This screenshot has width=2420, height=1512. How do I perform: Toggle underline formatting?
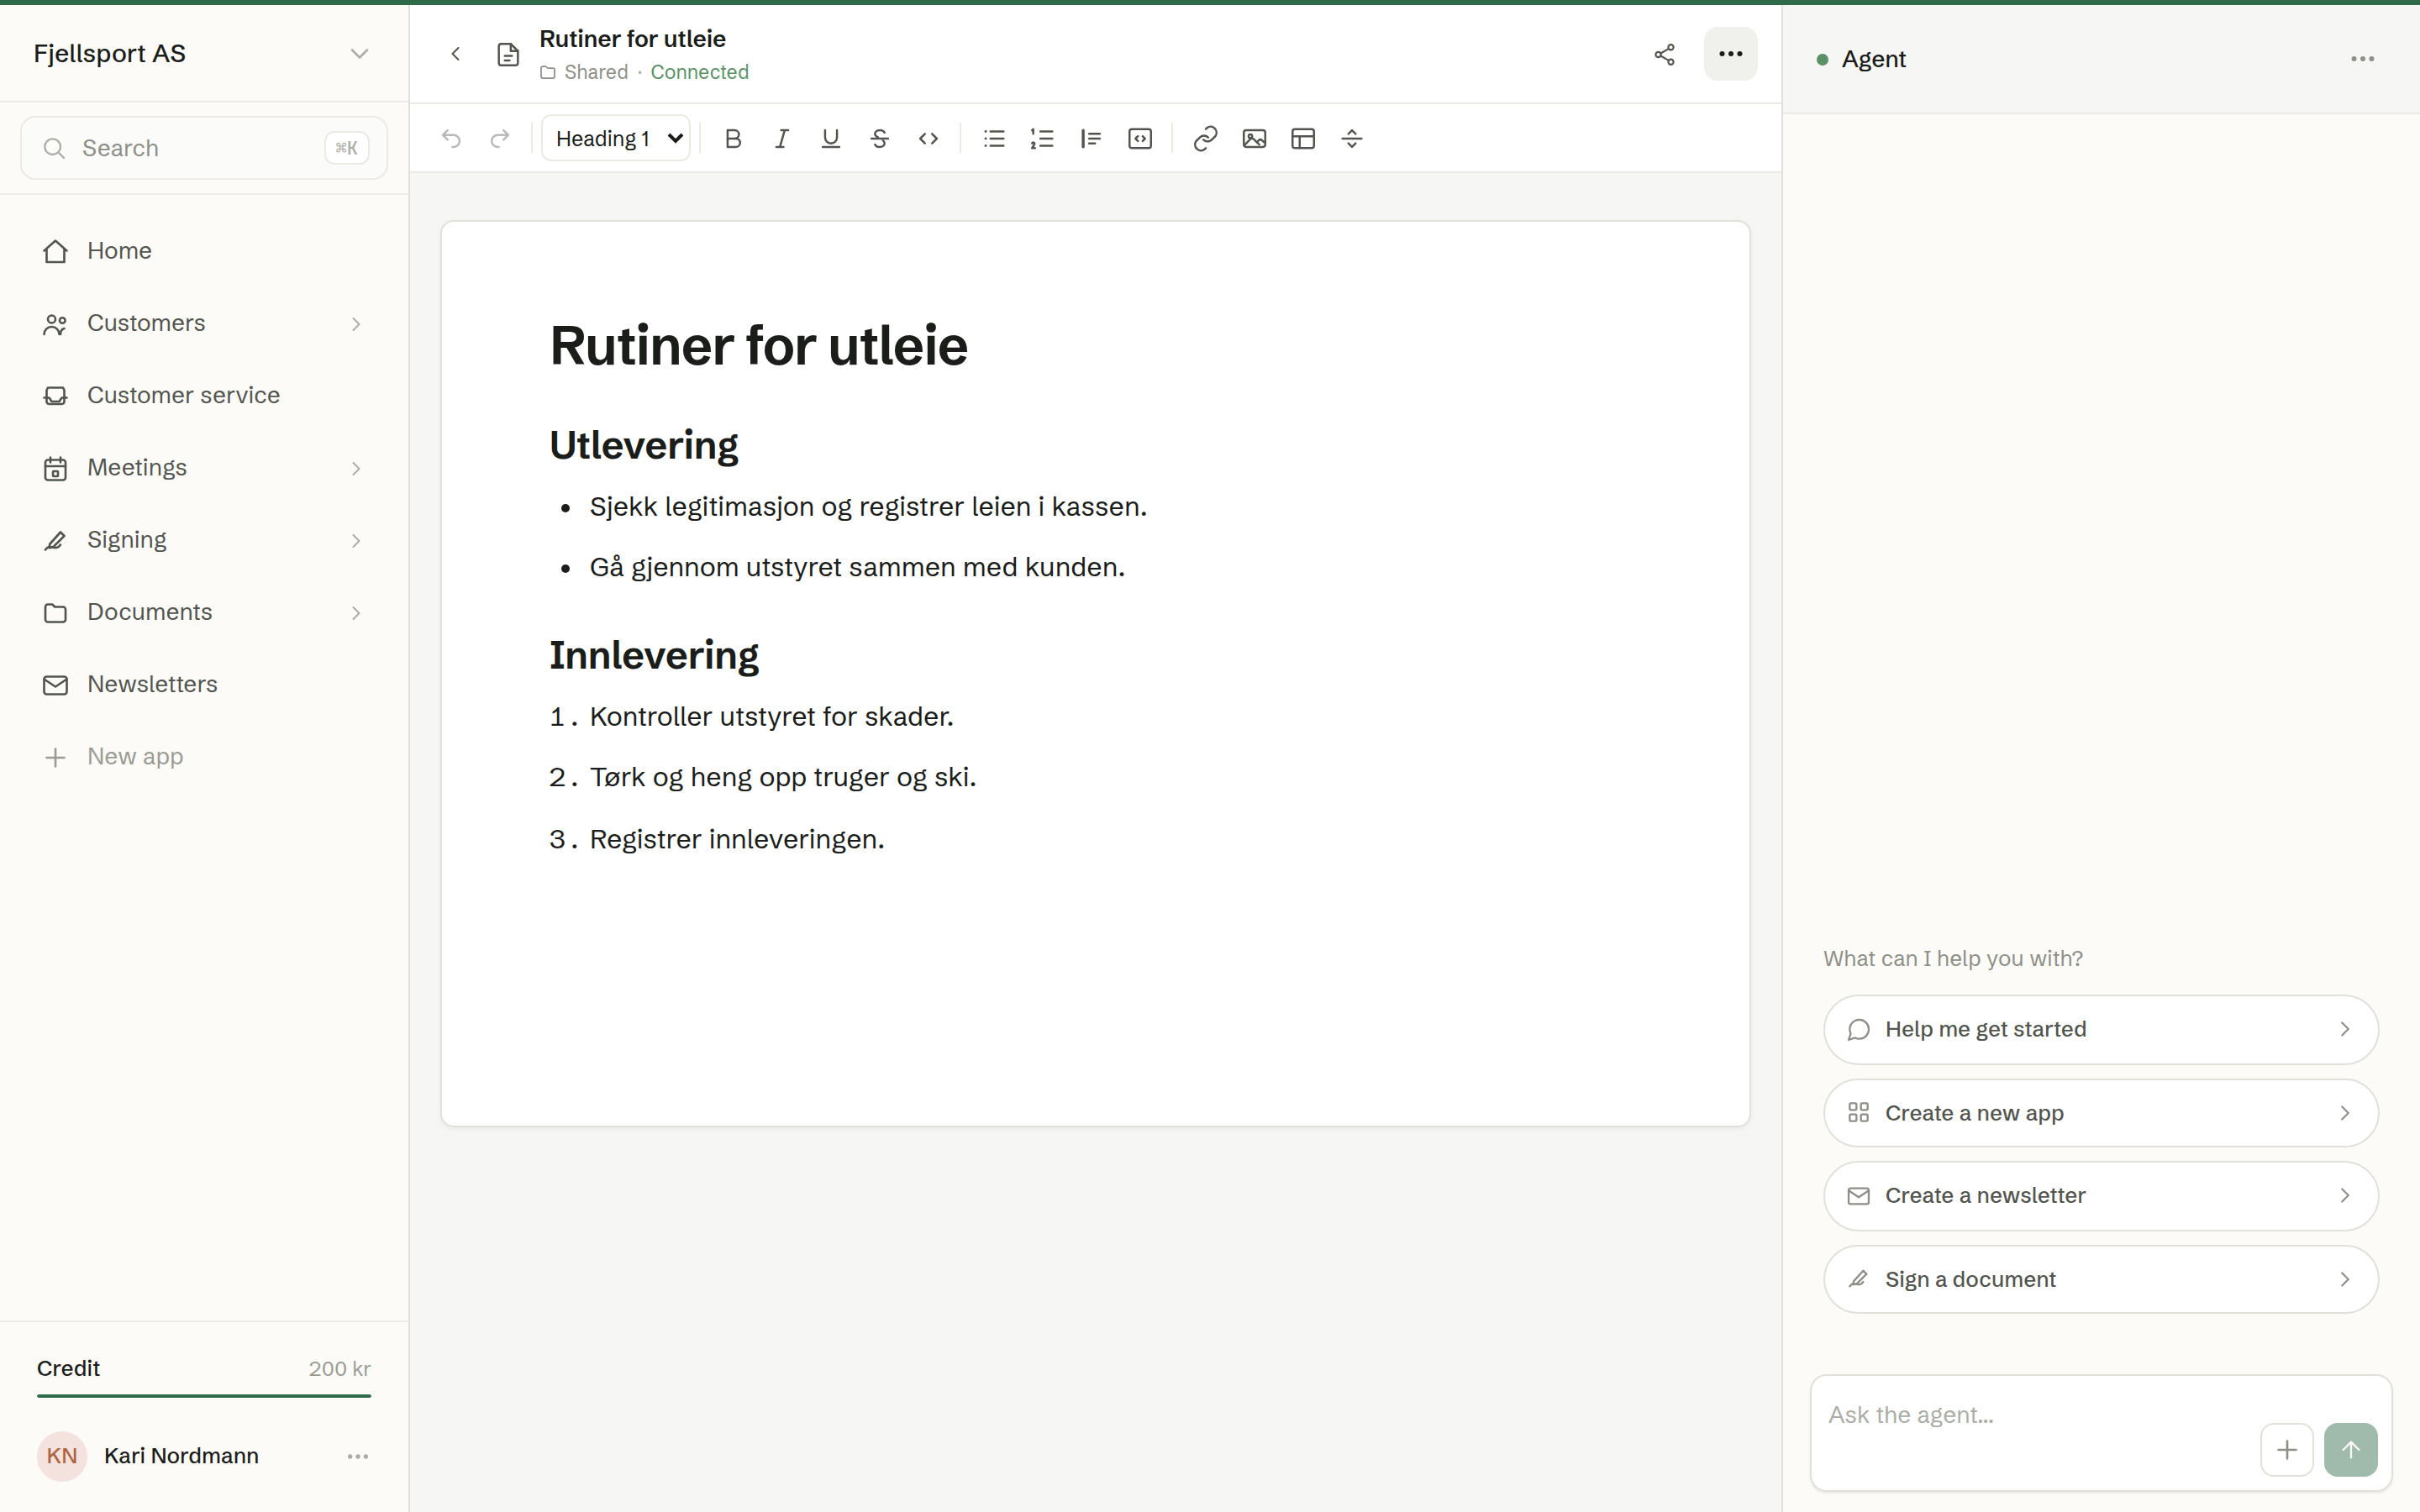tap(830, 139)
